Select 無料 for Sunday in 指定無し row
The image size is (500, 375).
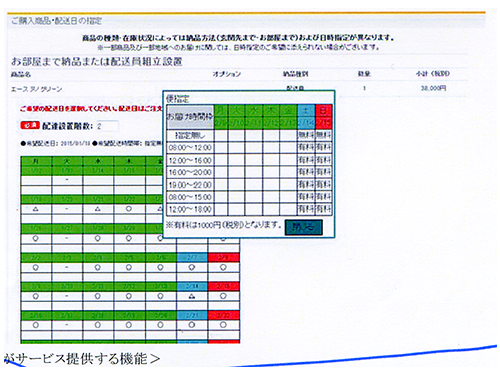tap(323, 135)
